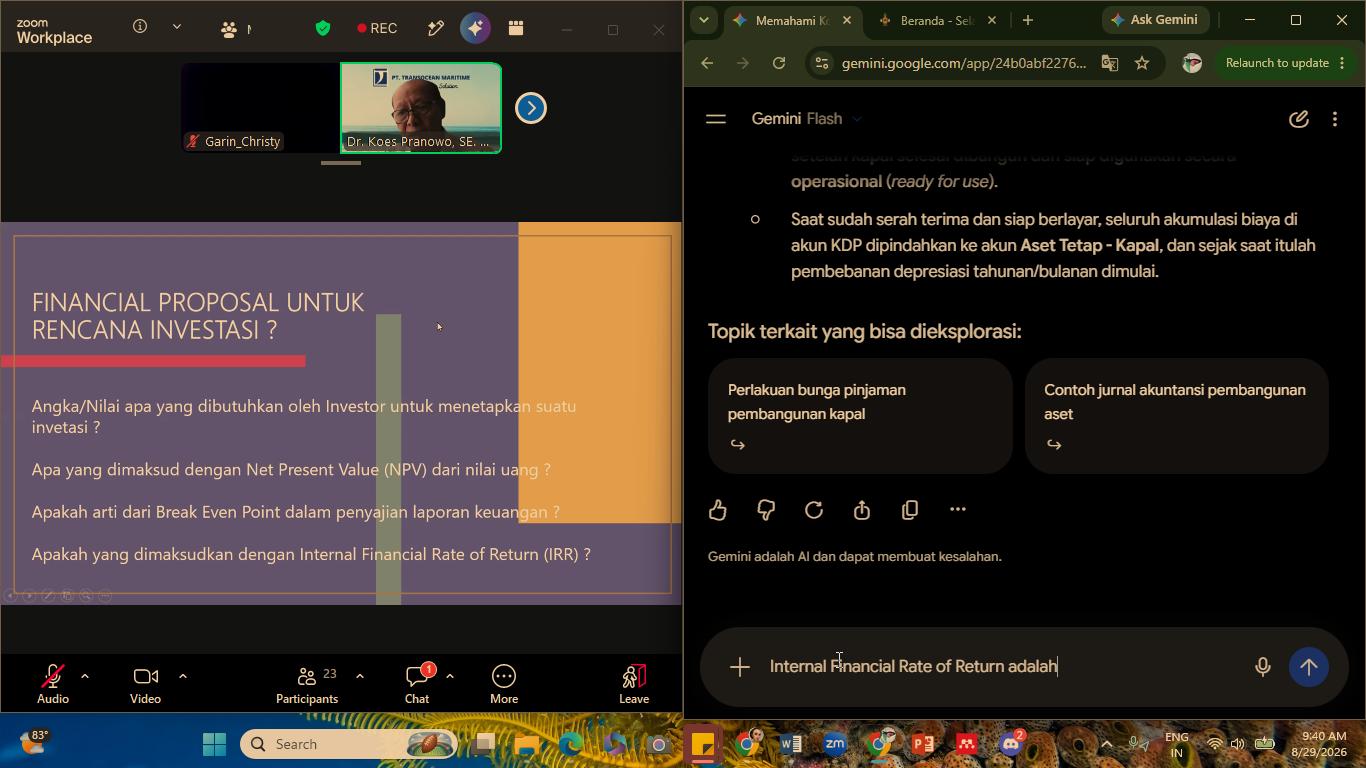This screenshot has width=1366, height=768.
Task: Open the Gemini Flash model dropdown
Action: pyautogui.click(x=807, y=119)
